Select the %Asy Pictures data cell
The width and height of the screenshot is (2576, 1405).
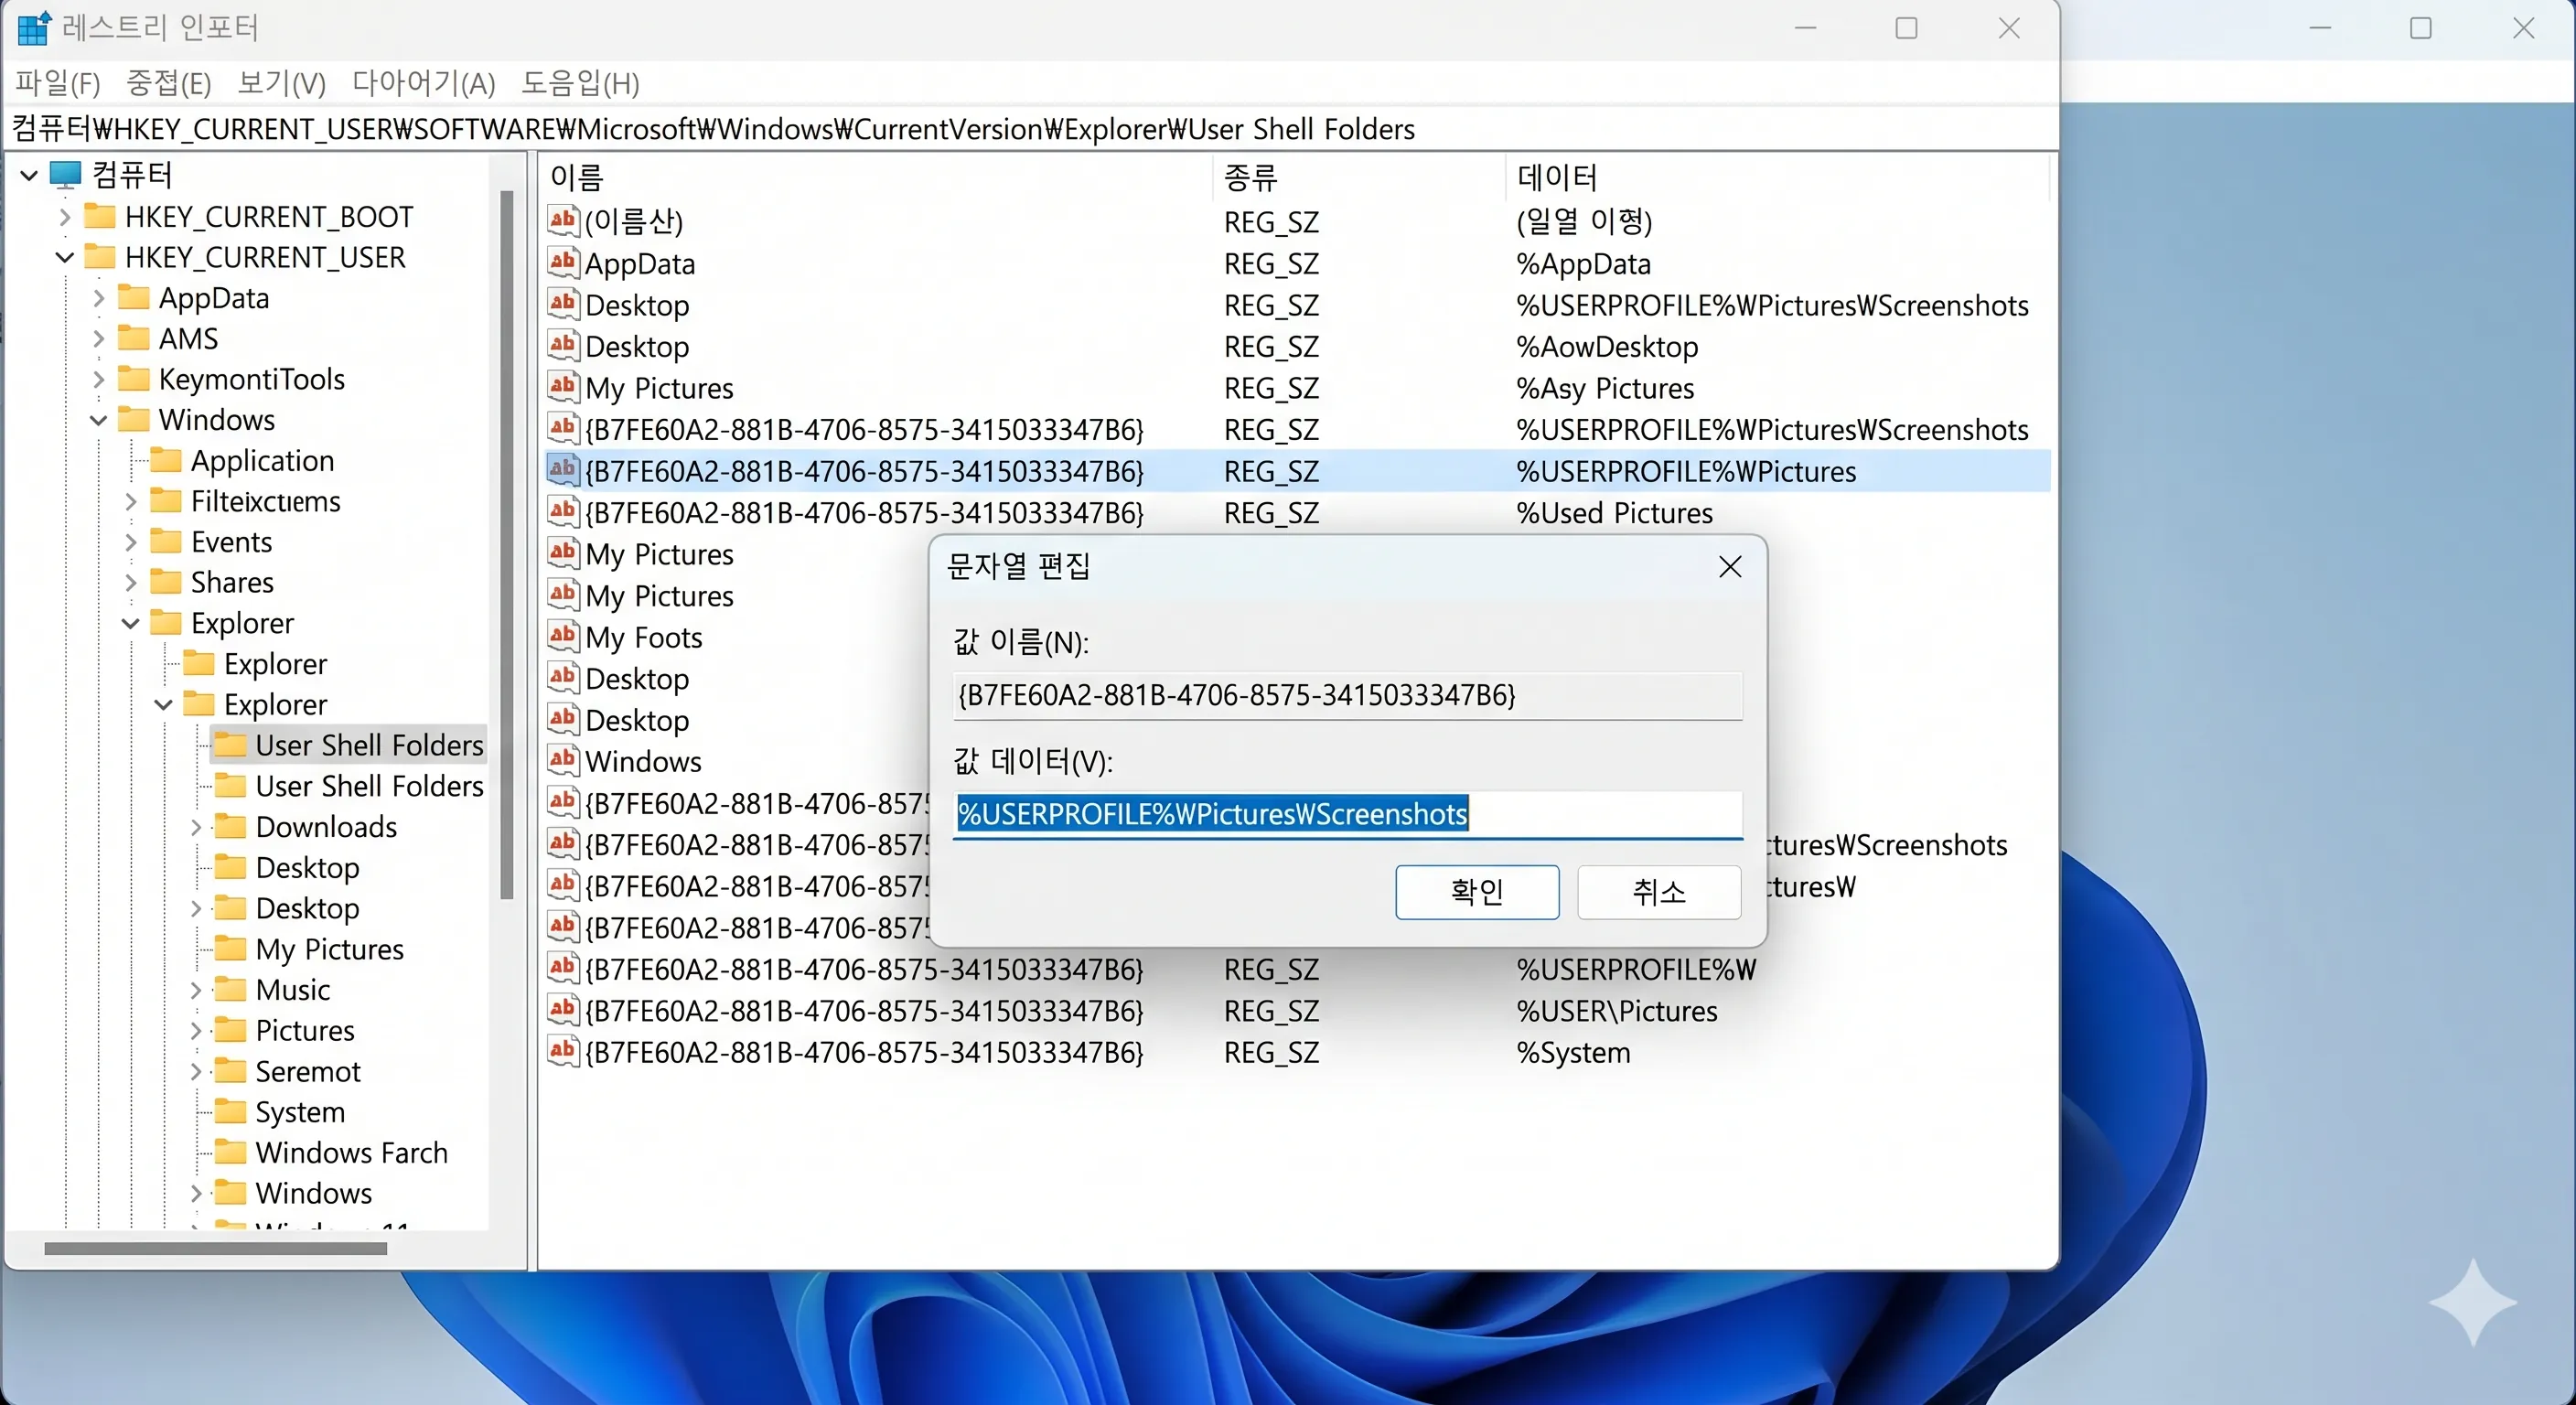1605,388
